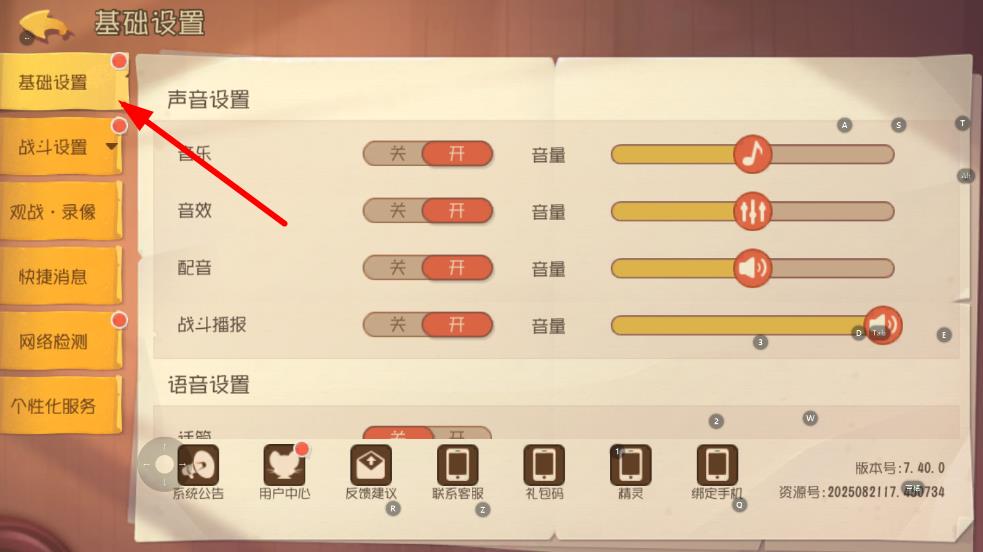Toggle the 音乐 music on/off switch
This screenshot has width=983, height=552.
click(x=428, y=154)
